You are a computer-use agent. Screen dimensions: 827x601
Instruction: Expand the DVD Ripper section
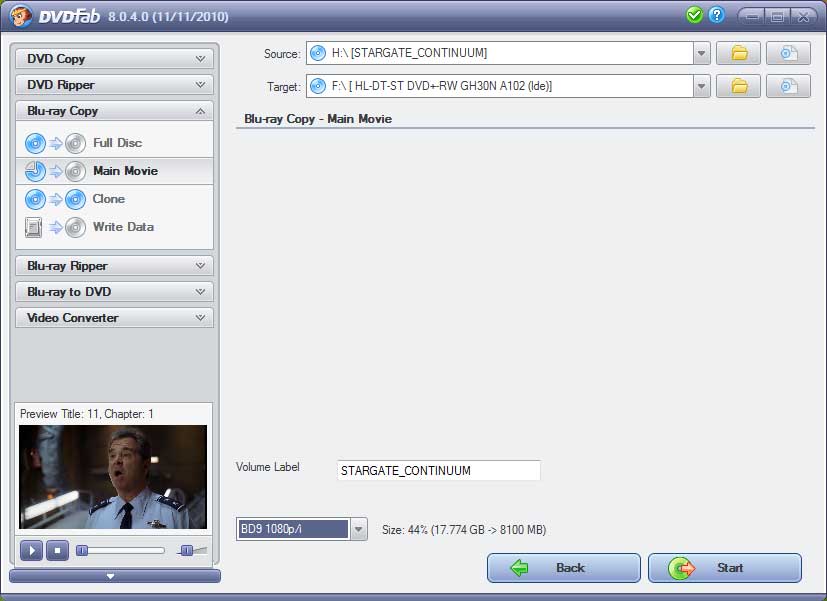point(114,84)
